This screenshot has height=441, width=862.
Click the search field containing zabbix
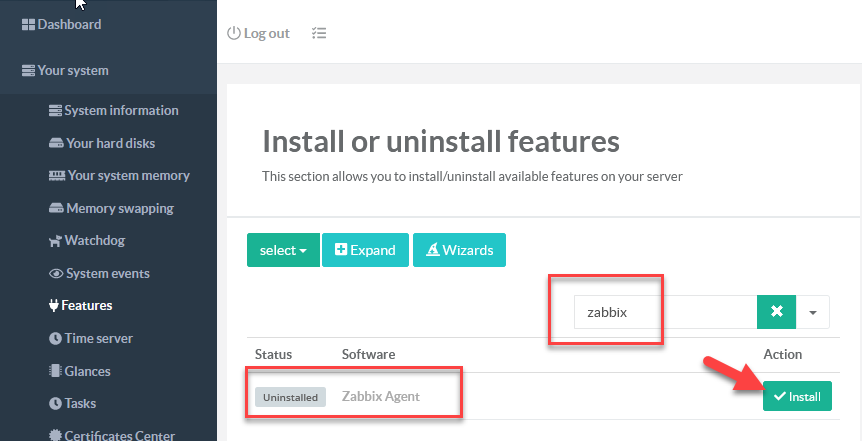pyautogui.click(x=664, y=313)
